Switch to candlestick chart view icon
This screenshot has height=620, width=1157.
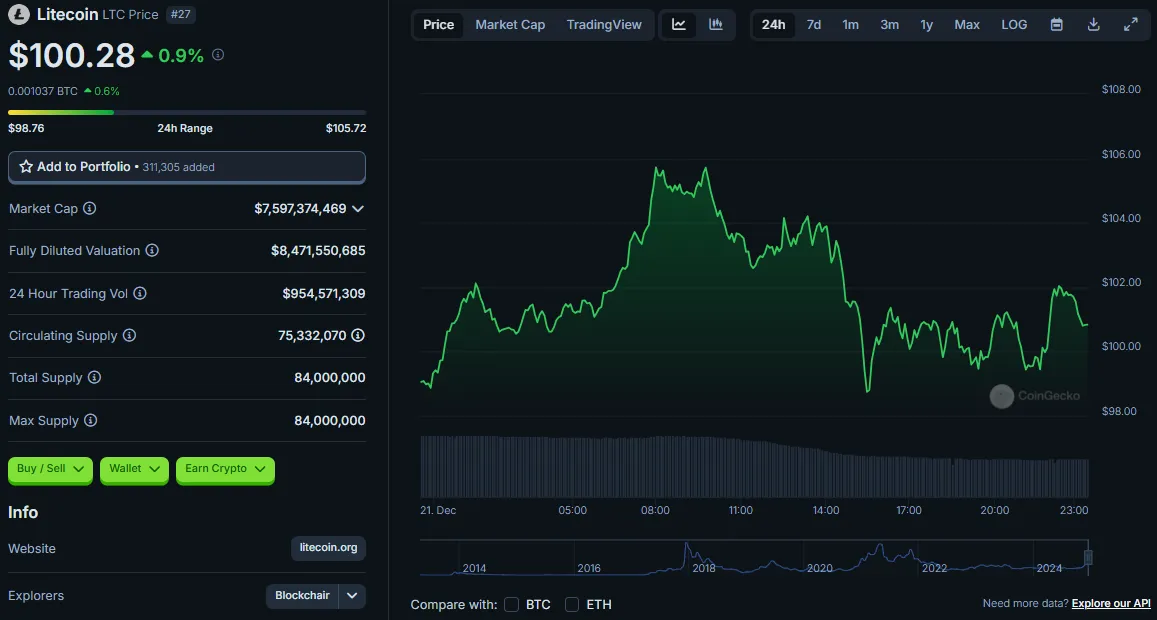[716, 24]
